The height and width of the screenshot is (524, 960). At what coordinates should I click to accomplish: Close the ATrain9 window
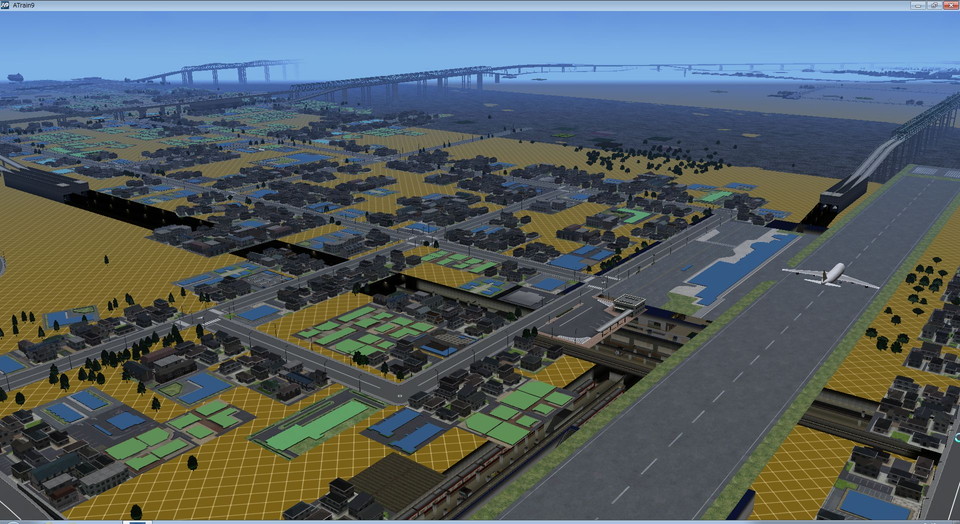pos(951,5)
